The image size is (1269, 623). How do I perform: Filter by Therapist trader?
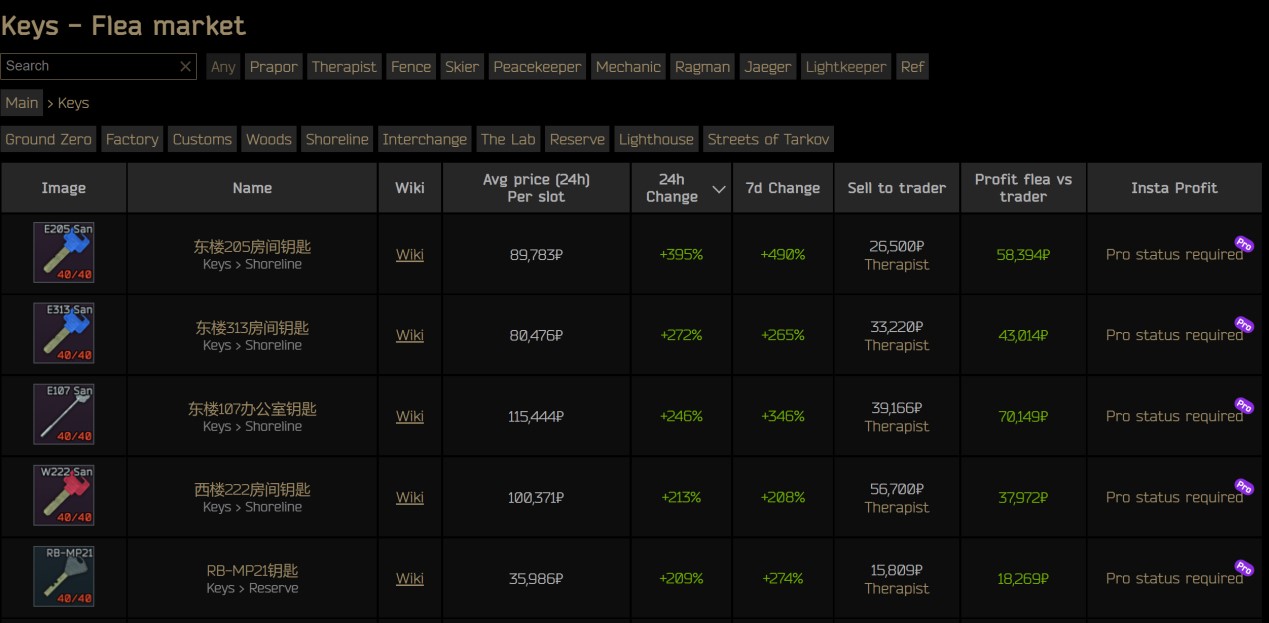tap(344, 67)
